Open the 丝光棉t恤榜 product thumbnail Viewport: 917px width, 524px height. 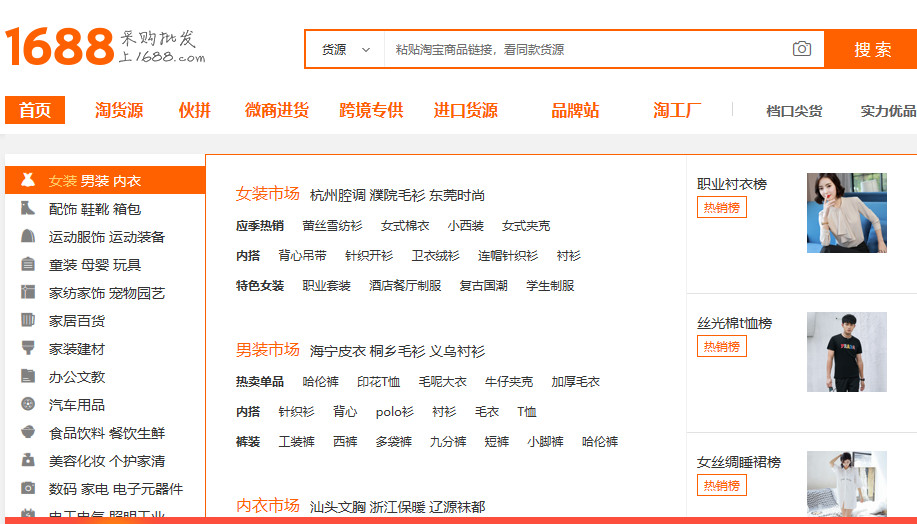[847, 352]
